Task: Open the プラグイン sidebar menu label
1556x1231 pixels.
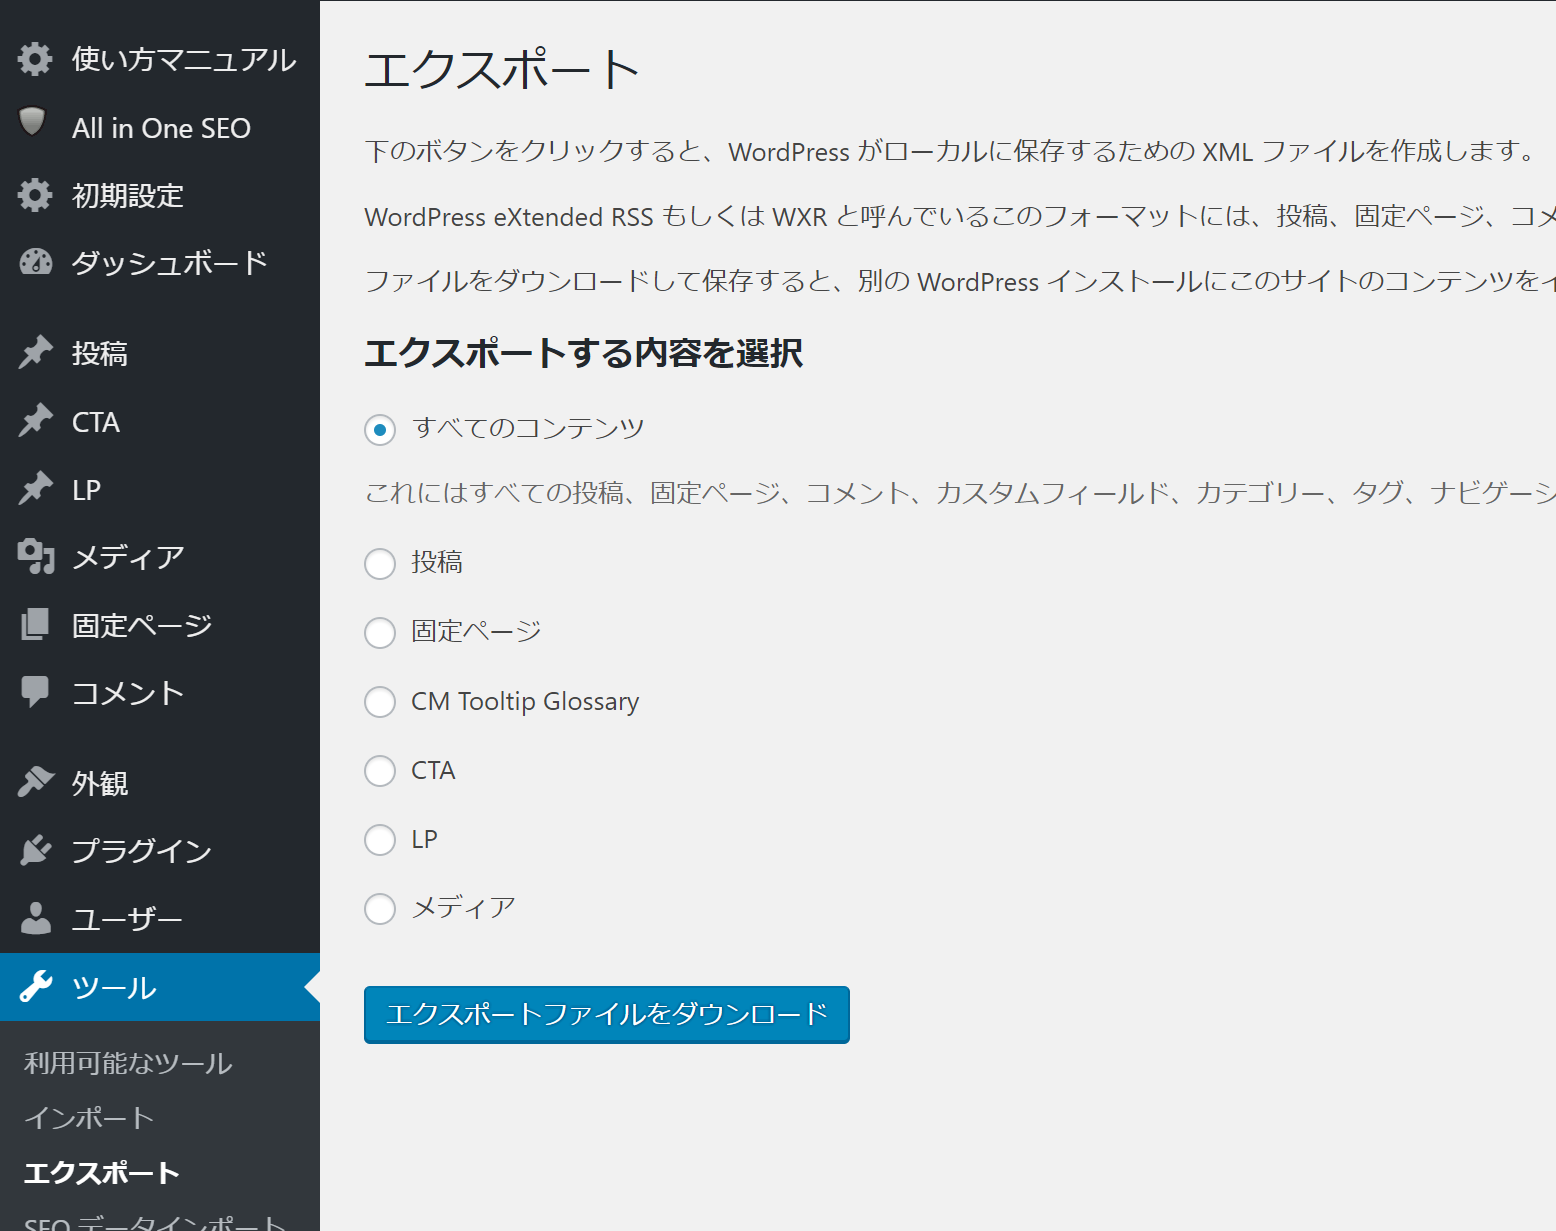Action: click(142, 851)
